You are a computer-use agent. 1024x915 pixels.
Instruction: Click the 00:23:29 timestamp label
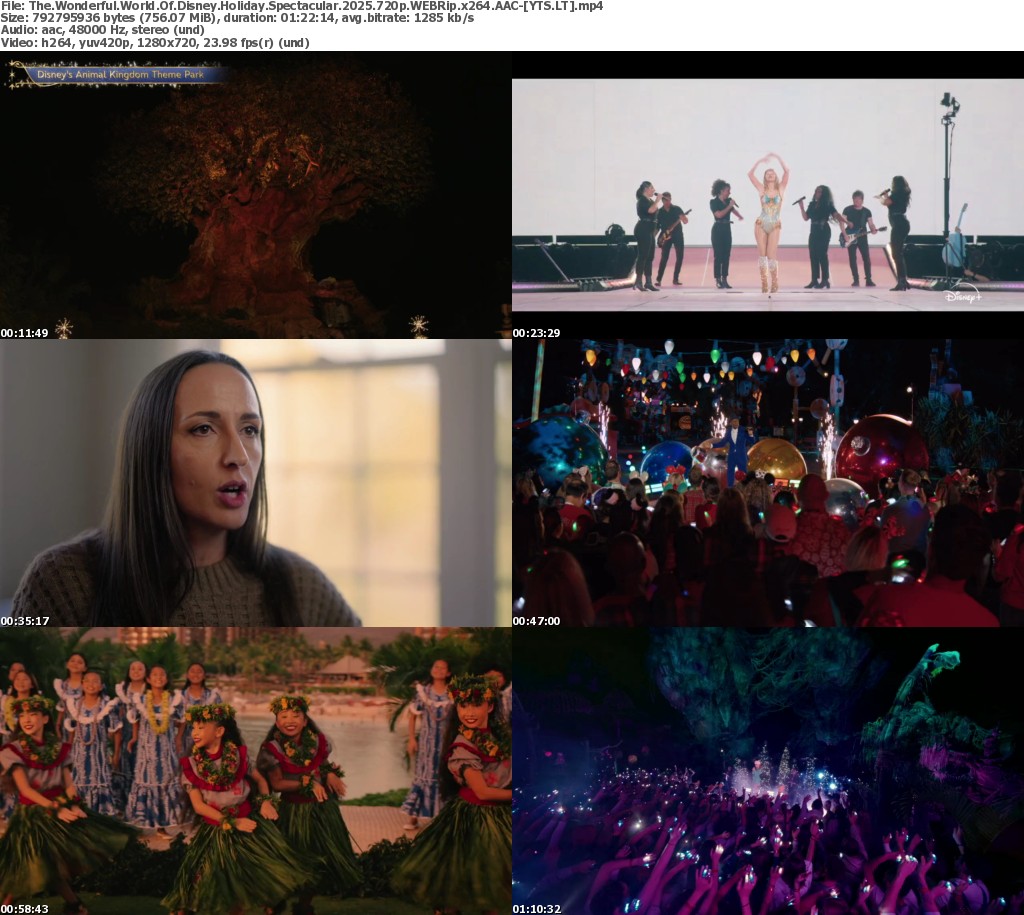(536, 333)
